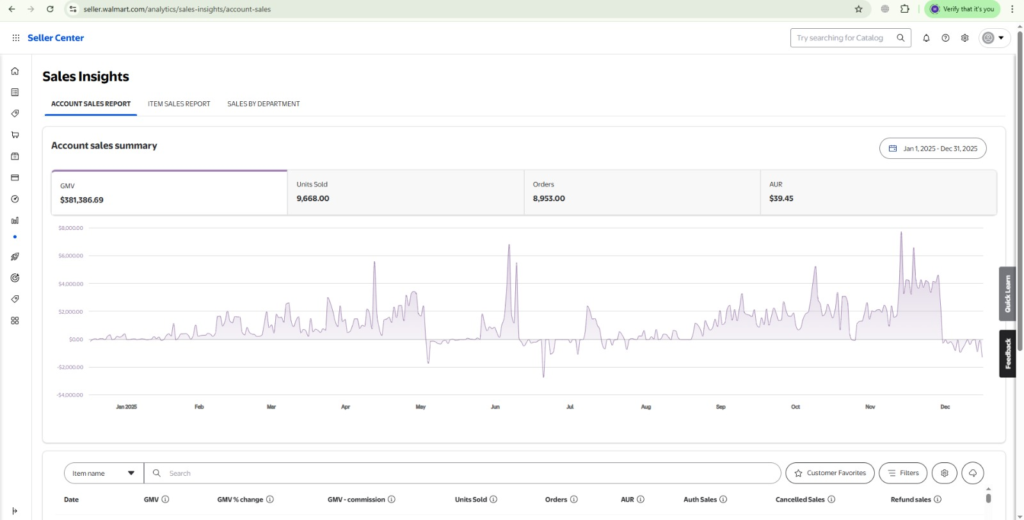The image size is (1024, 520).
Task: Click the info icon next to GMV % change
Action: [270, 499]
